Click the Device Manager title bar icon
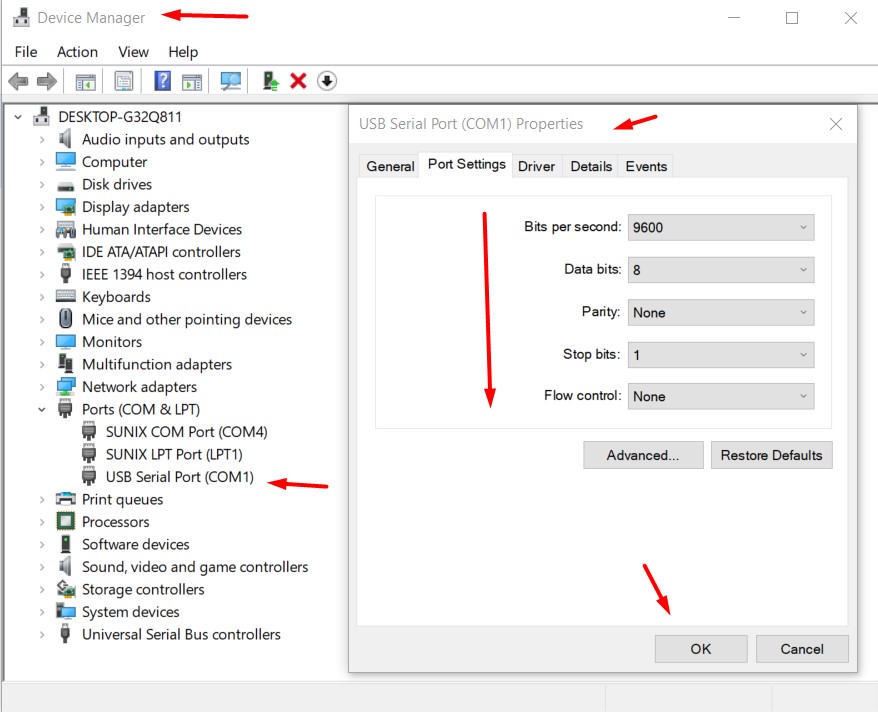 click(x=21, y=17)
